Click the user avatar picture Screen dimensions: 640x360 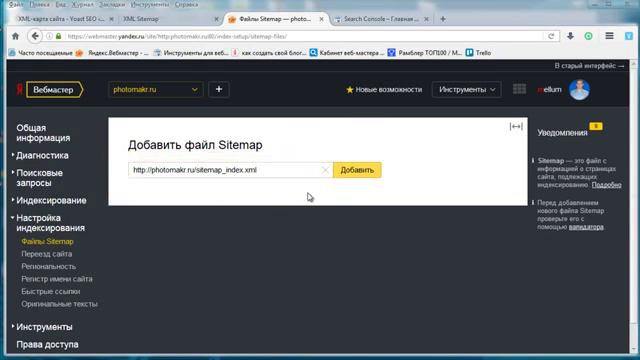(x=579, y=89)
